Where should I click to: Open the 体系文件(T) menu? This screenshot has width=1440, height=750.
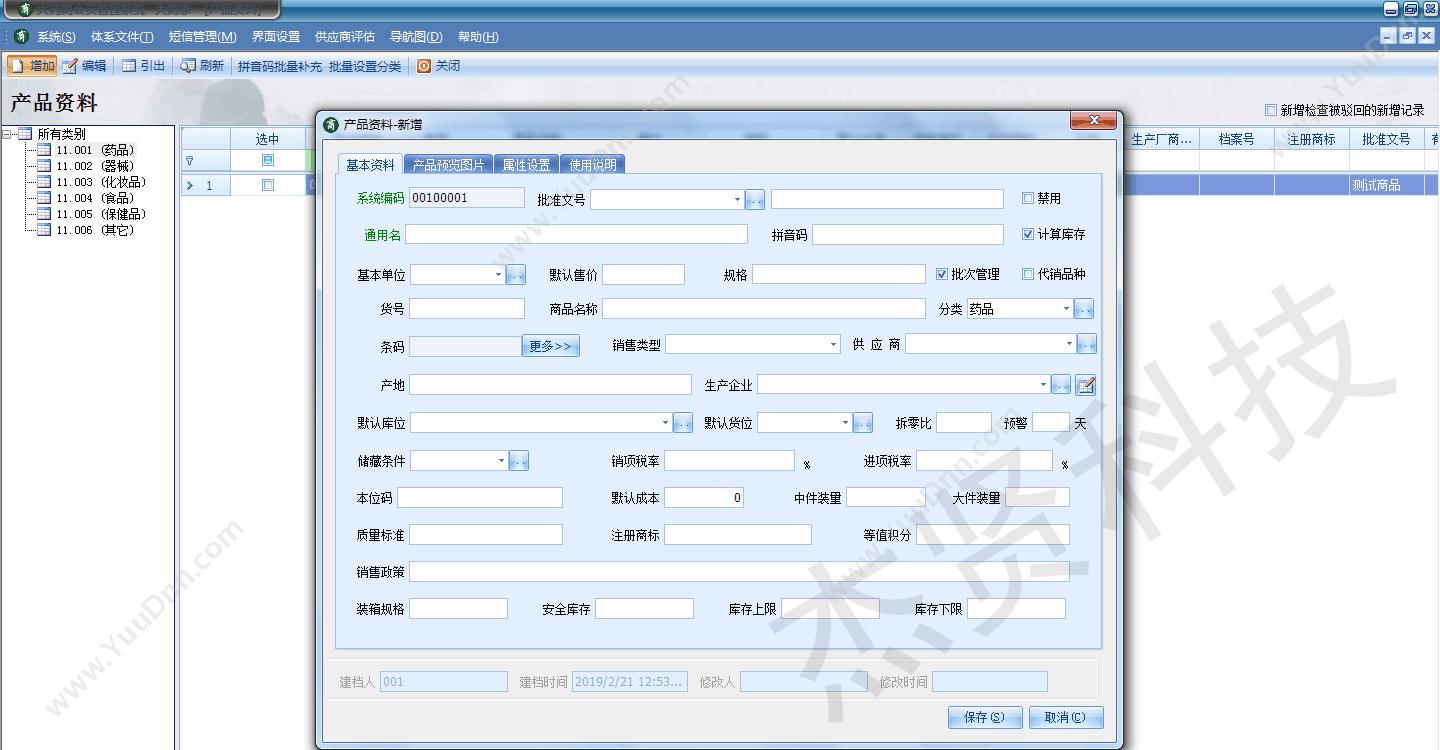[122, 37]
